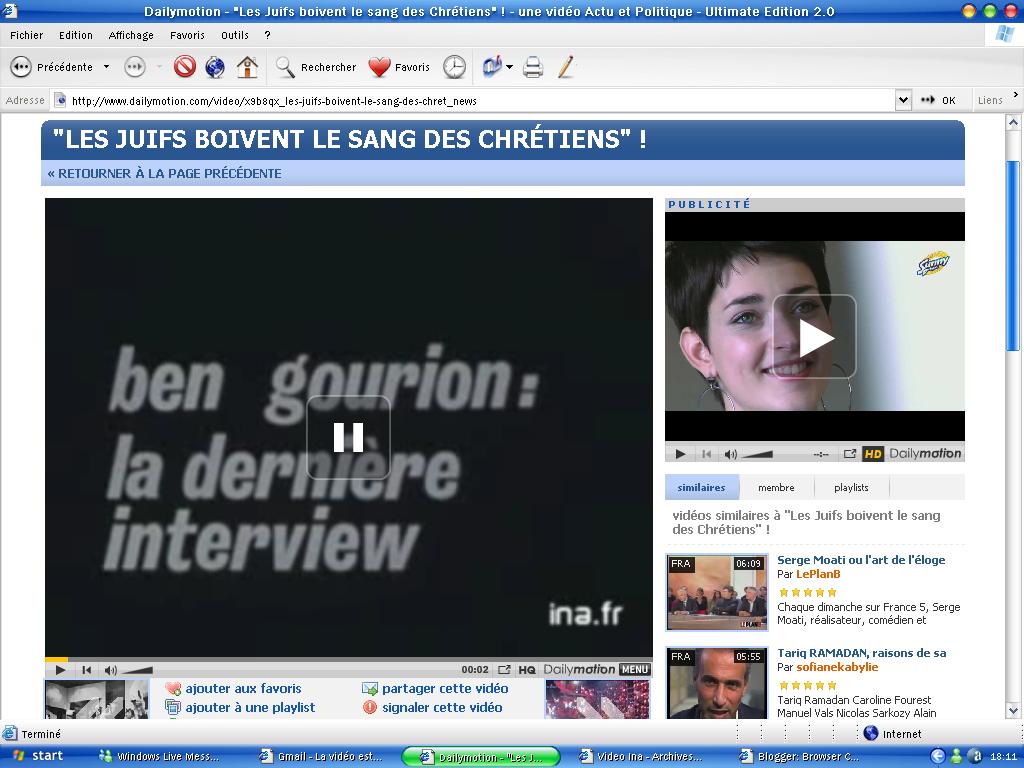
Task: Open sofianekabylie user profile link
Action: [x=837, y=667]
